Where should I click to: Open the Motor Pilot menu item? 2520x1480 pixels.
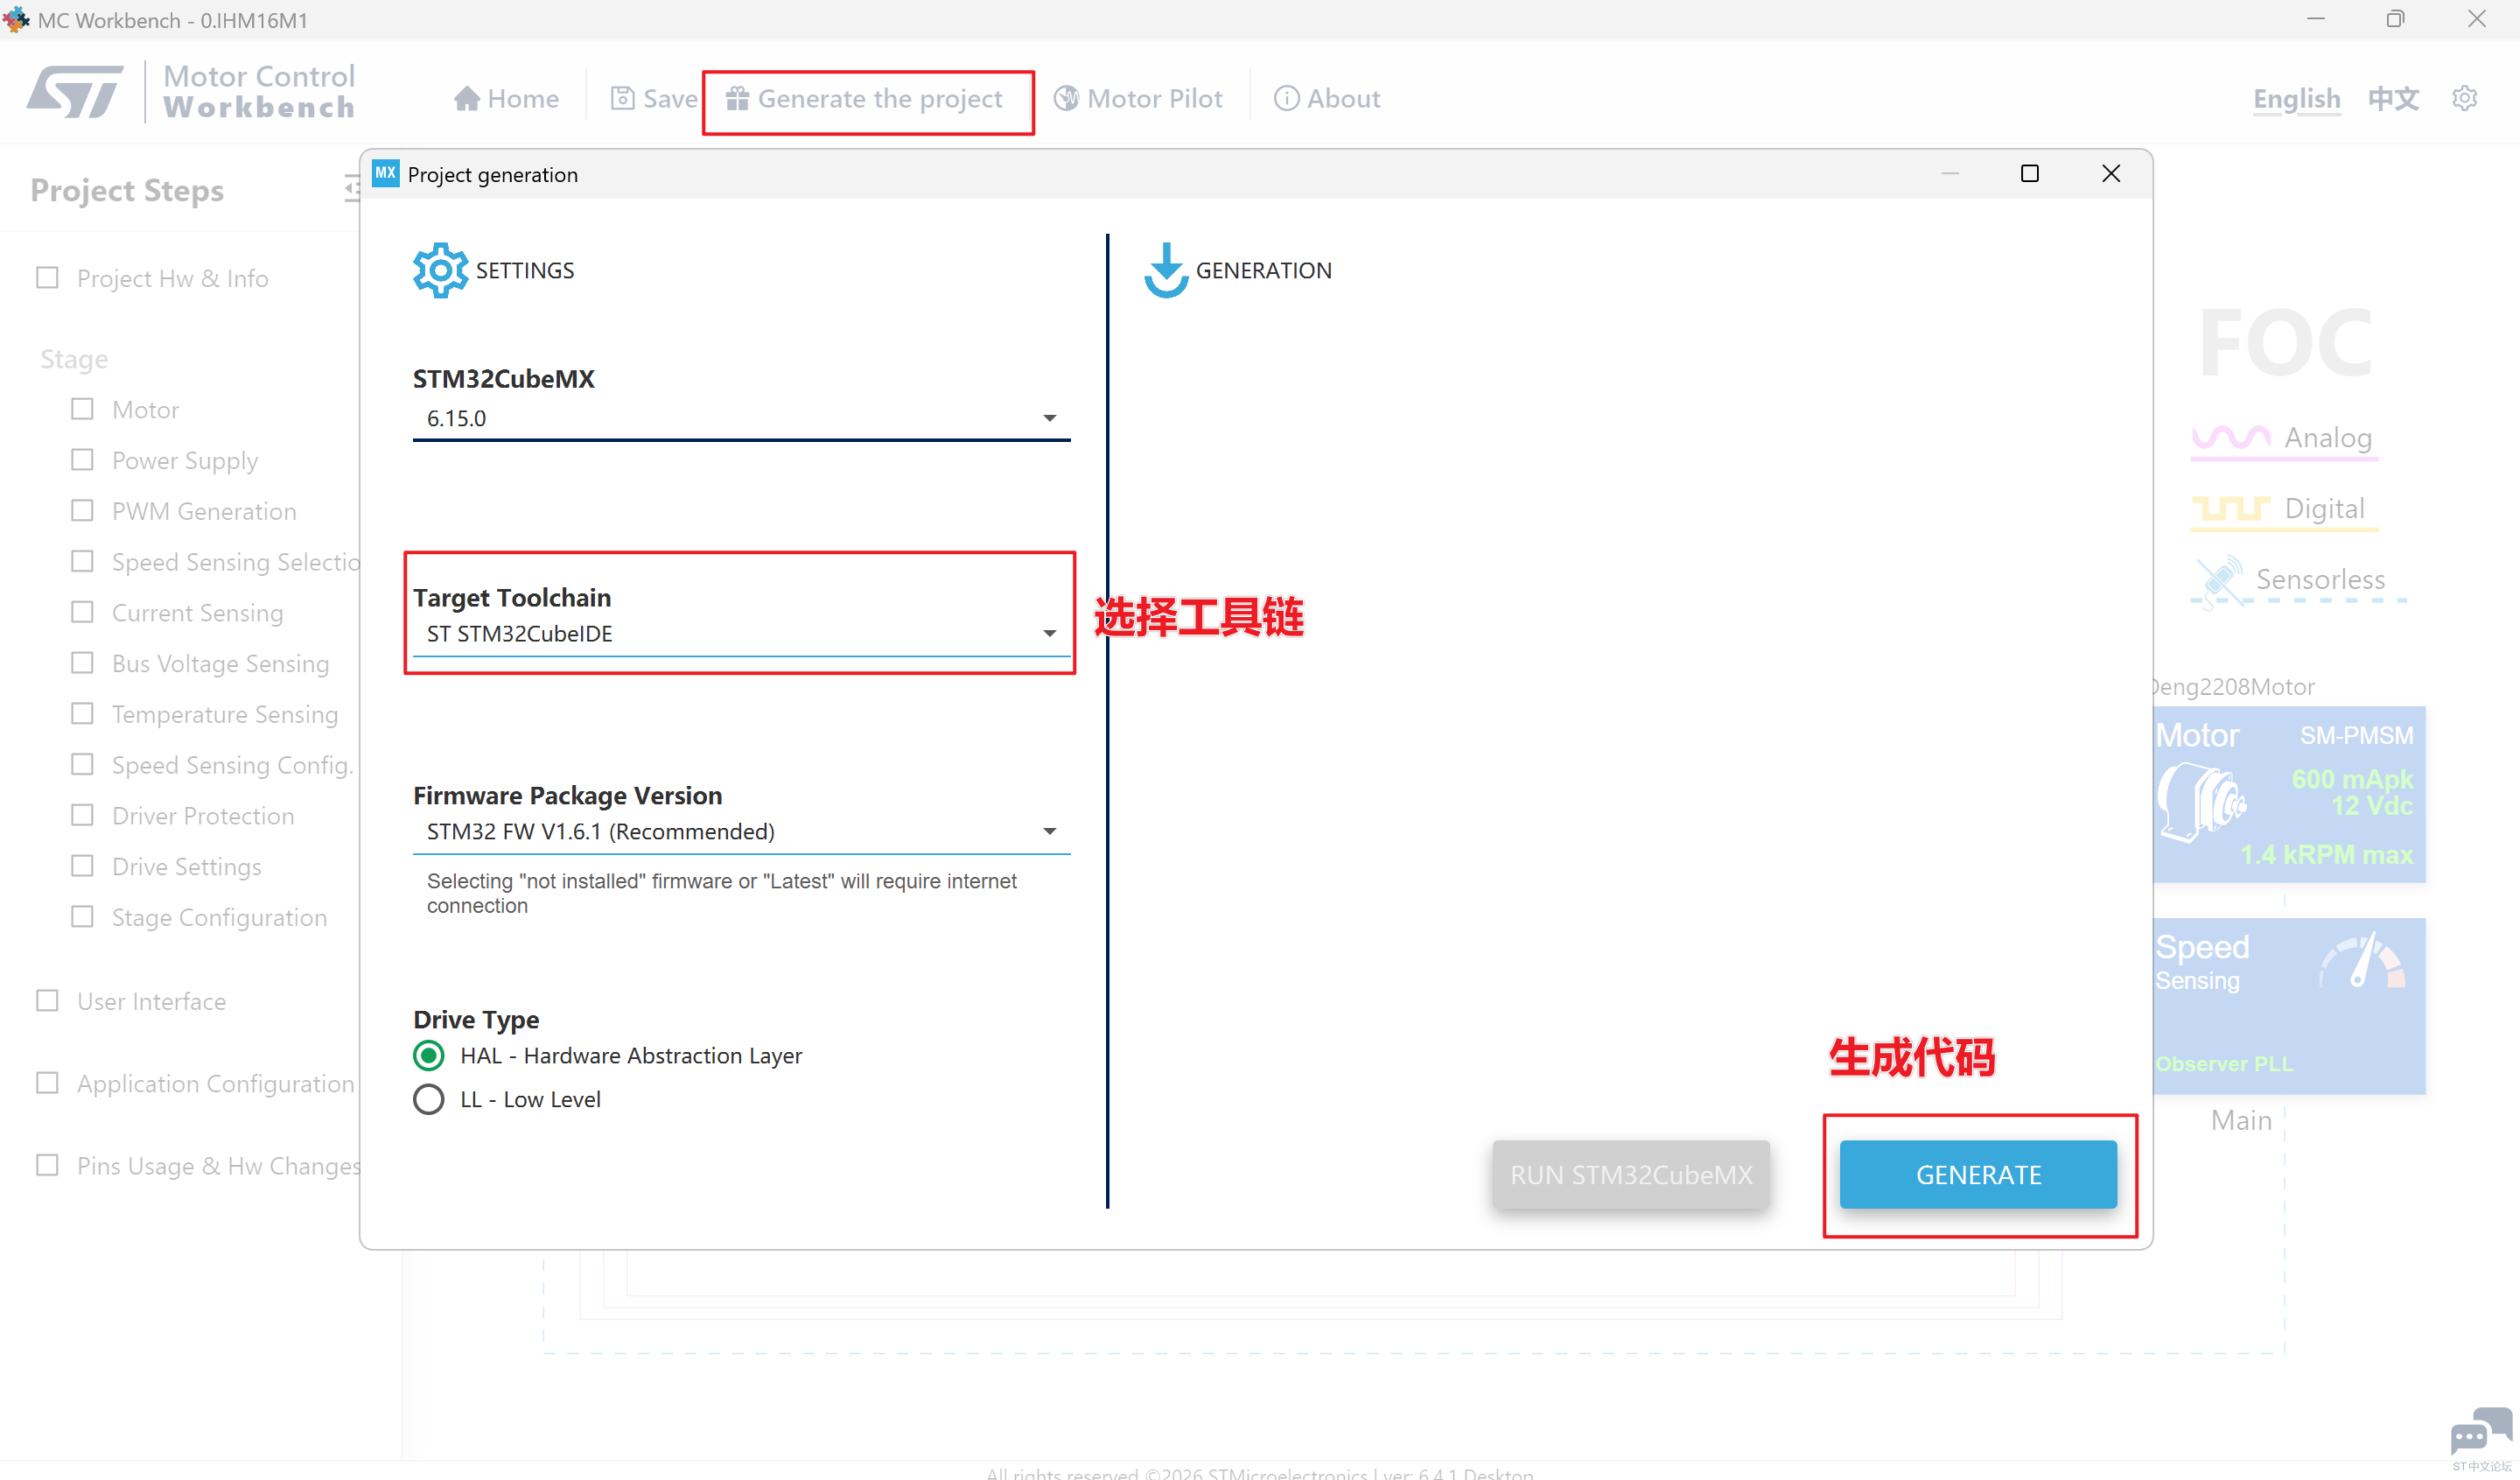tap(1138, 98)
